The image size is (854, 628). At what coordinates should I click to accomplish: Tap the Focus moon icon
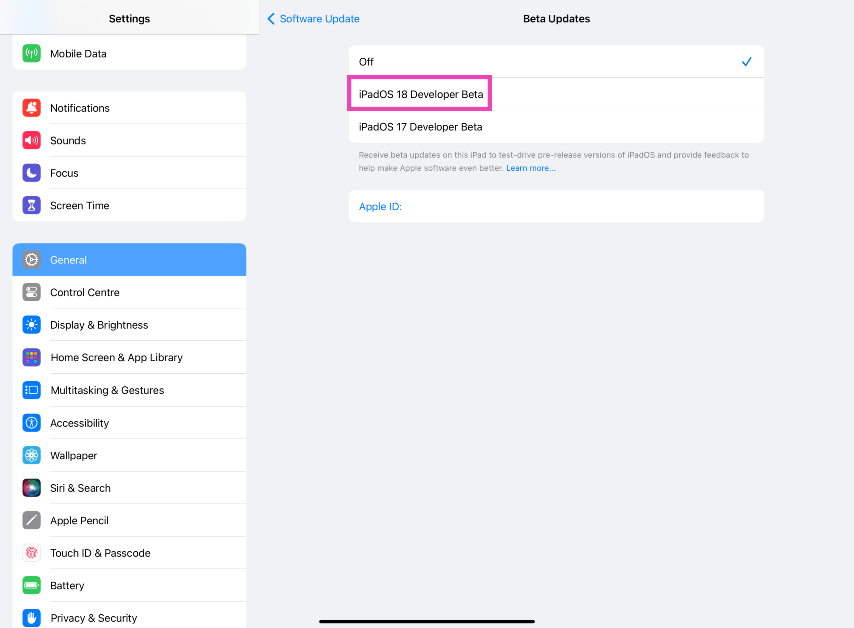point(32,173)
